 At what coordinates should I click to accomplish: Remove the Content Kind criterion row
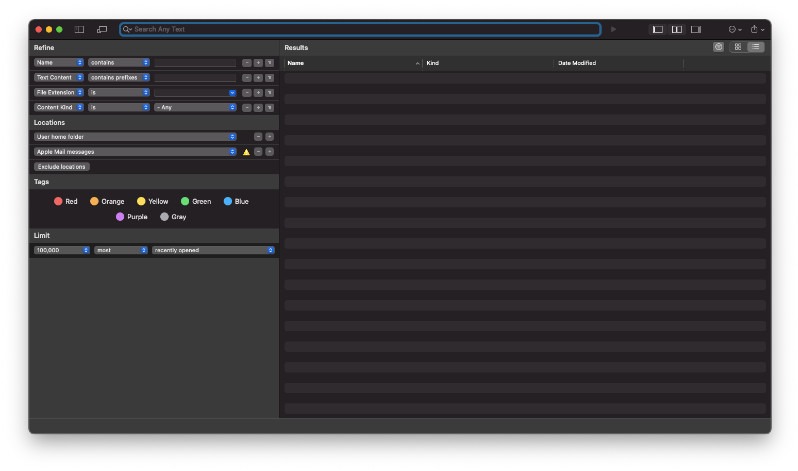pyautogui.click(x=247, y=107)
